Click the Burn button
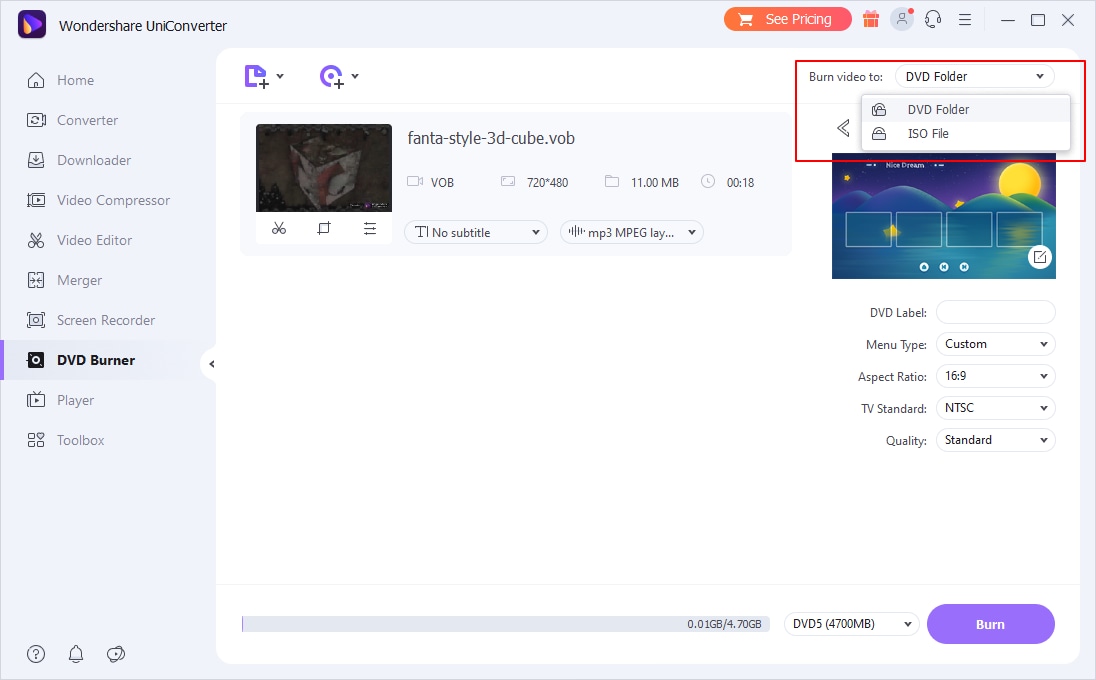1096x680 pixels. tap(990, 624)
